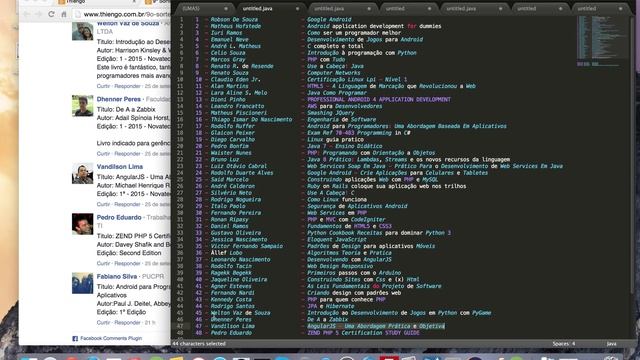Click the Facebook logo beside Comments Plugin
Screen dimensions: 640x360
(75, 338)
